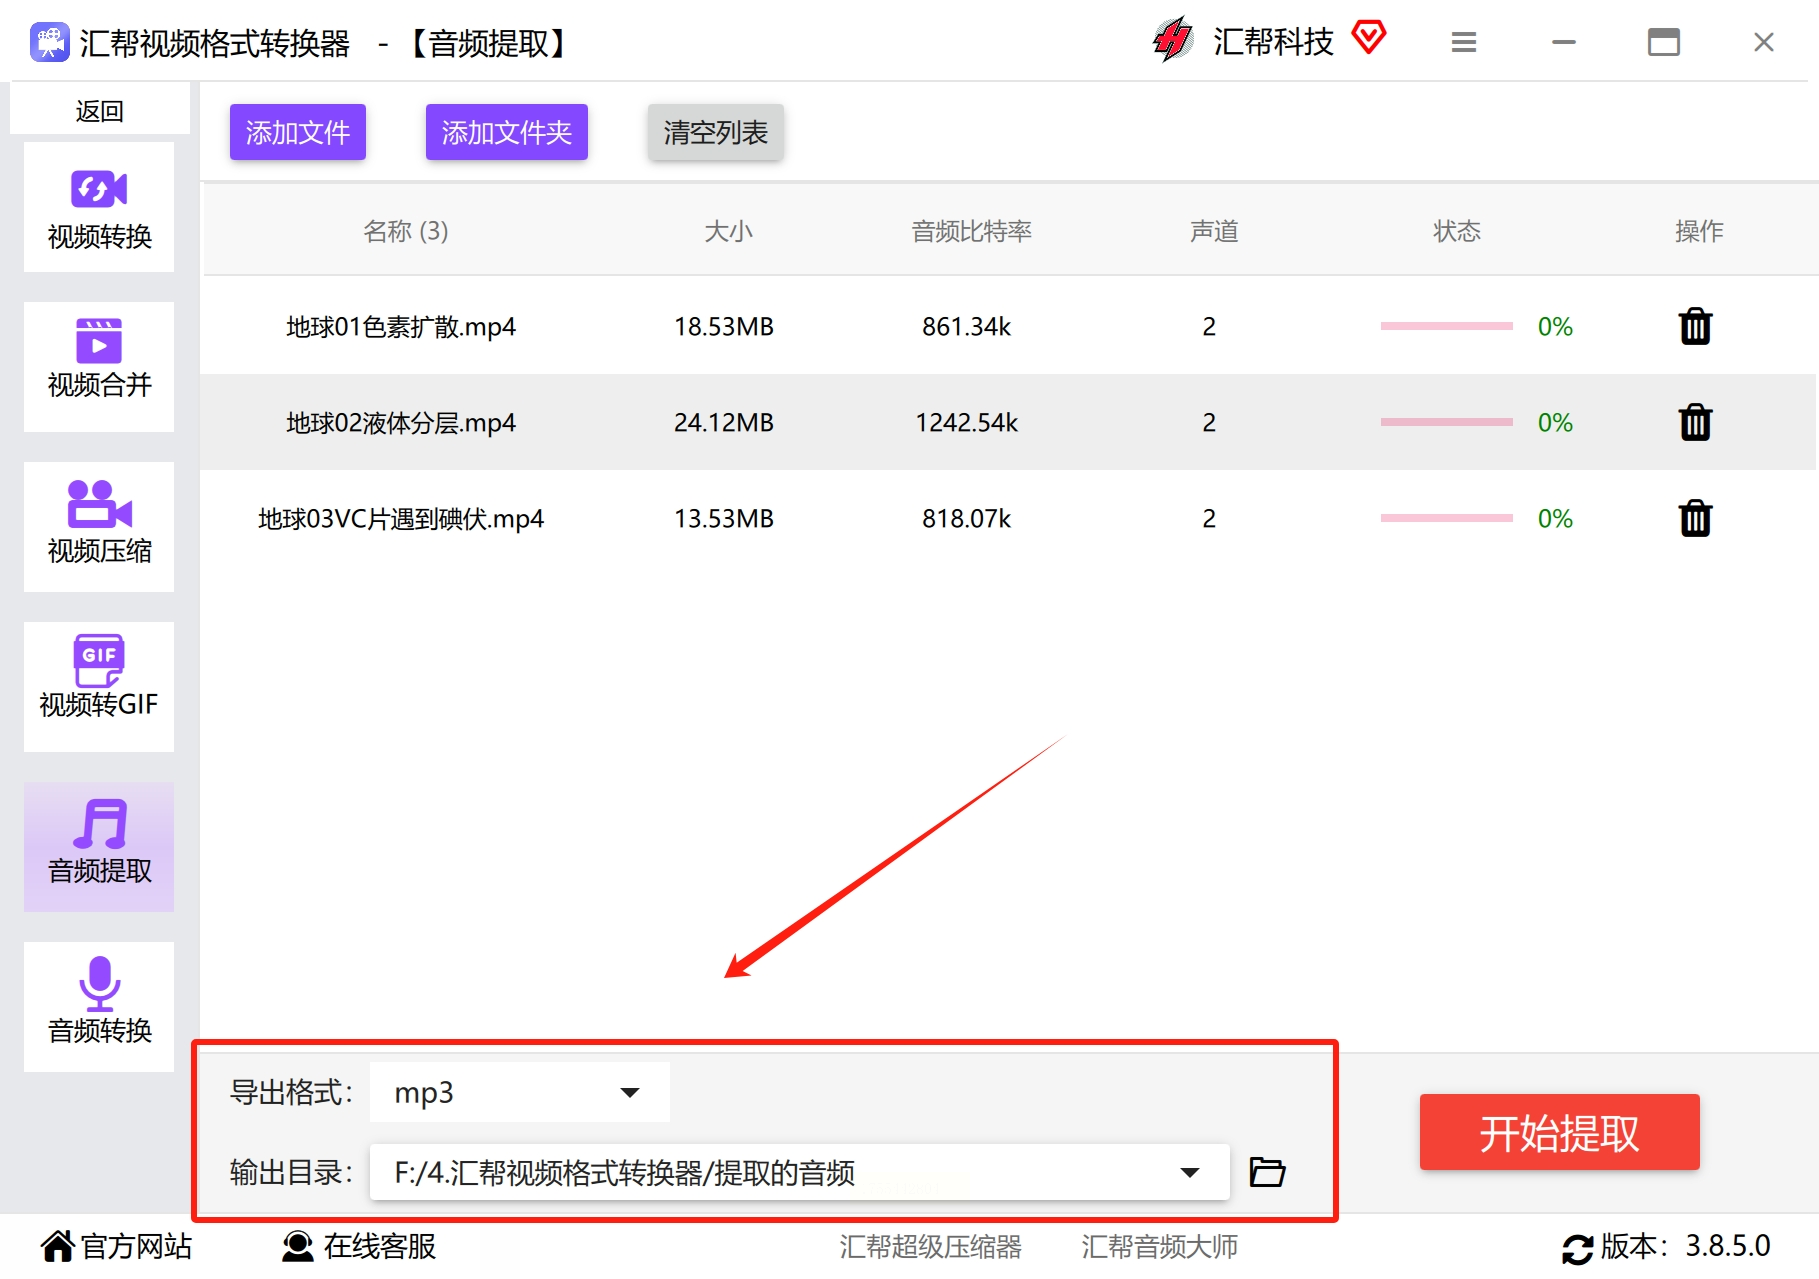Viewport: 1819px width, 1279px height.
Task: Select the 视频压缩 video compress tool
Action: (x=99, y=527)
